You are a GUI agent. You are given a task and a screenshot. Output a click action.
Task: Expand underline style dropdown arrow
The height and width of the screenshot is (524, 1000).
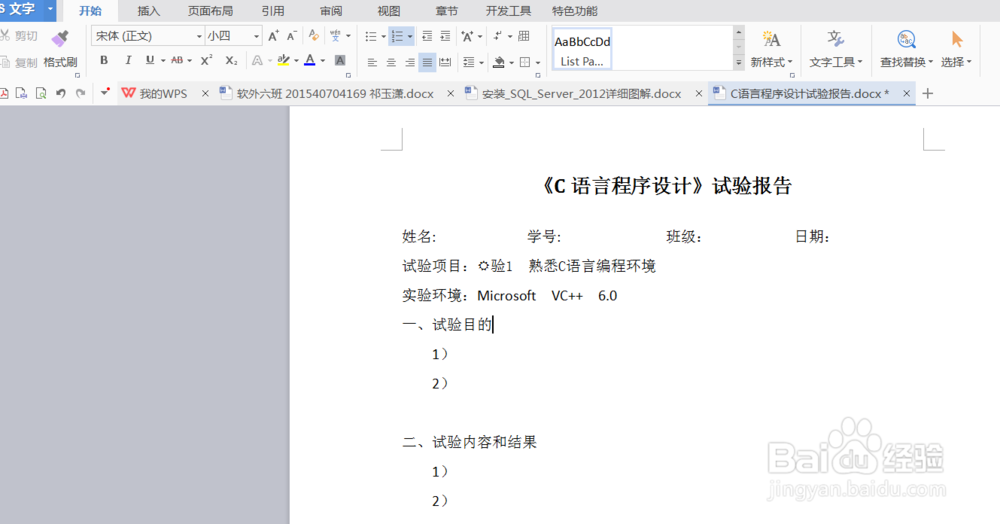(163, 61)
